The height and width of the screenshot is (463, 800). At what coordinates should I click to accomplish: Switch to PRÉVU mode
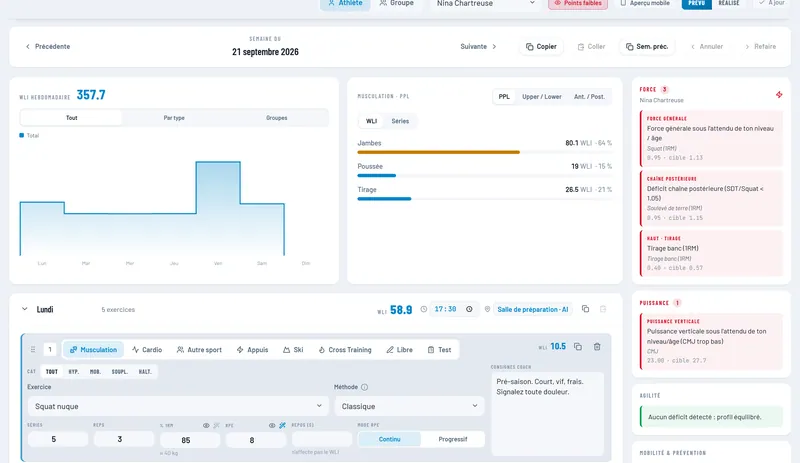click(696, 3)
